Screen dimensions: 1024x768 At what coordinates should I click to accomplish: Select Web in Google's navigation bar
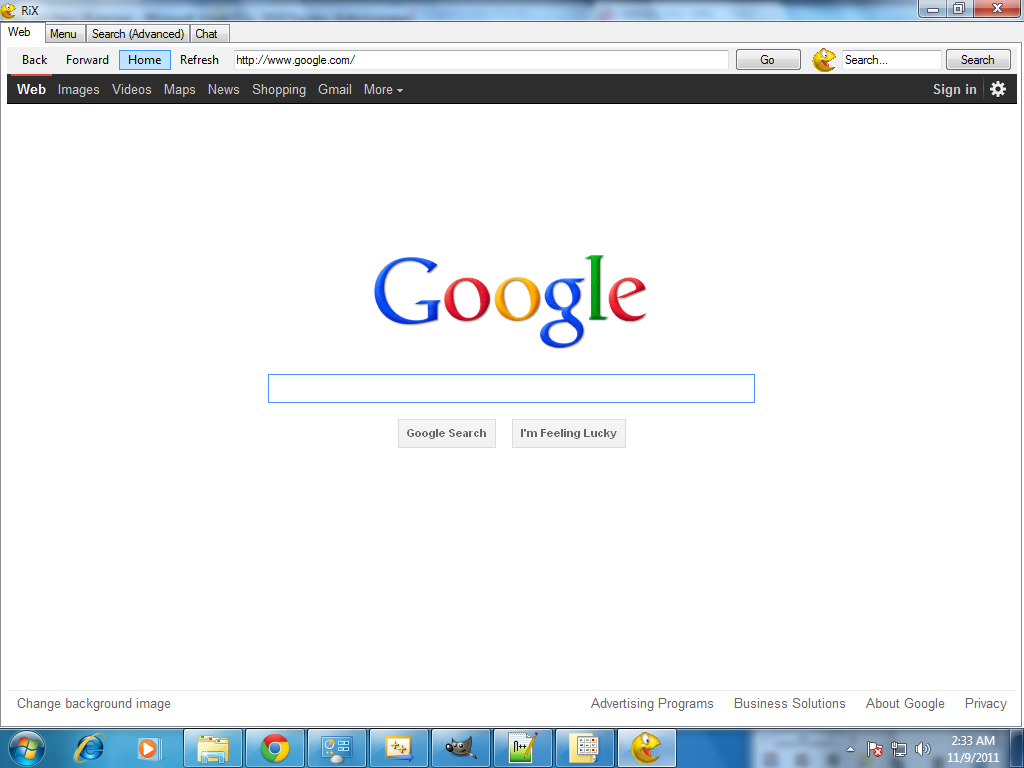(x=31, y=89)
